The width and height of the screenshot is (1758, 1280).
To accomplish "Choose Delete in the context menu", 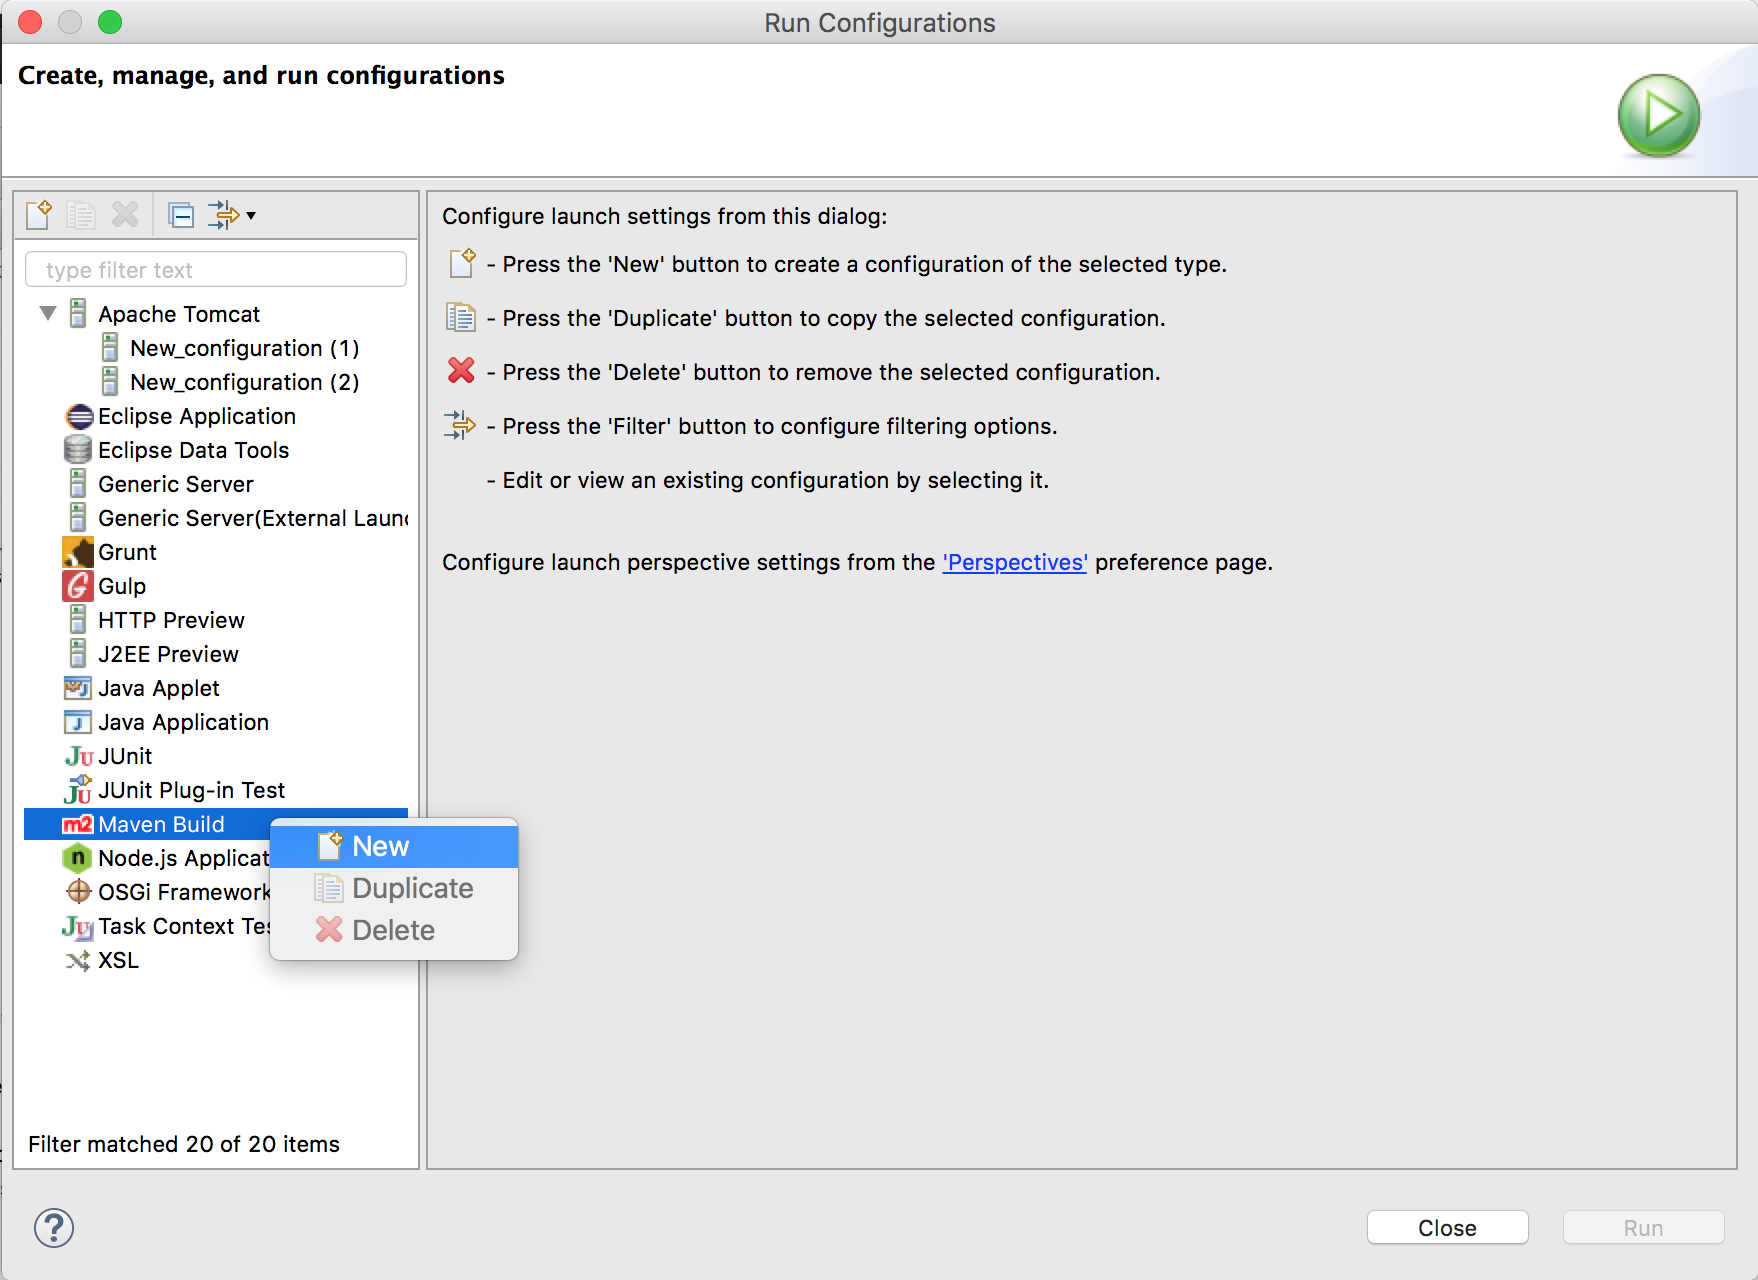I will 393,930.
